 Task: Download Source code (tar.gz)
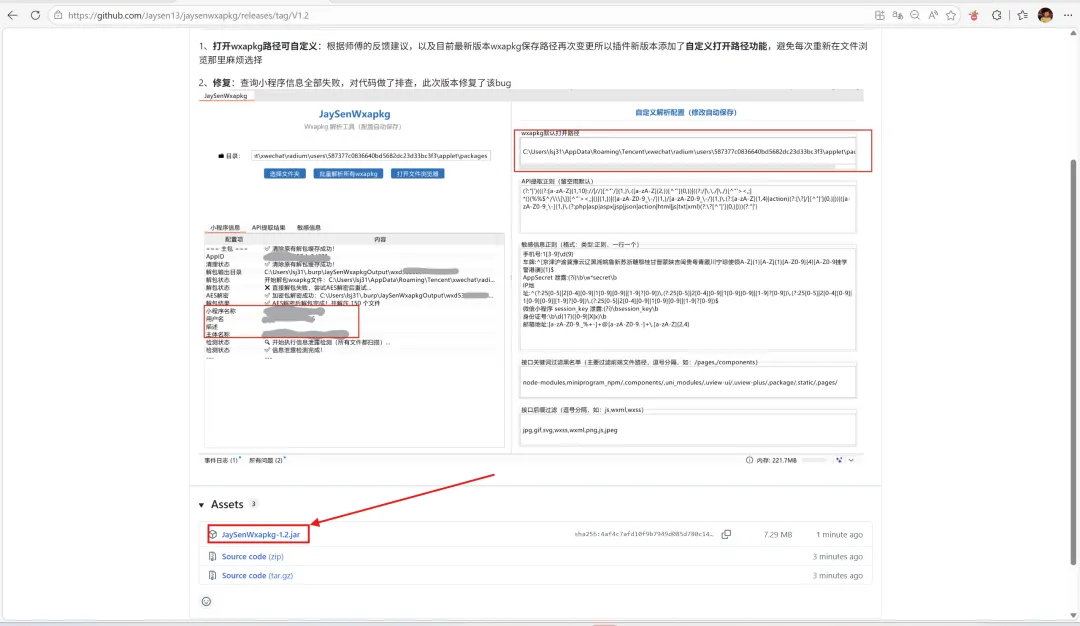pyautogui.click(x=257, y=576)
